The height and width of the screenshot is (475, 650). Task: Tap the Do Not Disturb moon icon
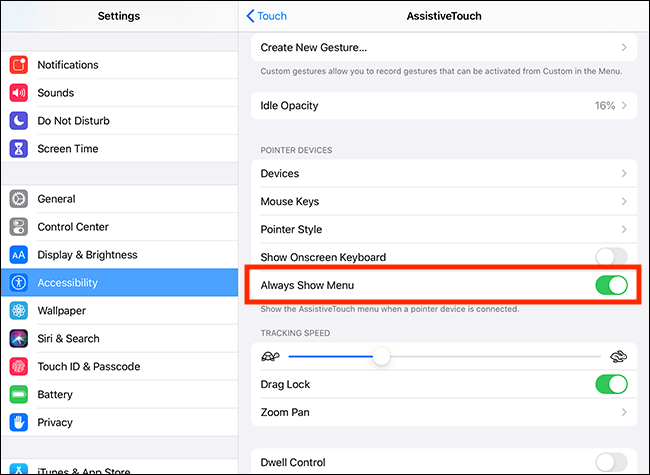[19, 121]
